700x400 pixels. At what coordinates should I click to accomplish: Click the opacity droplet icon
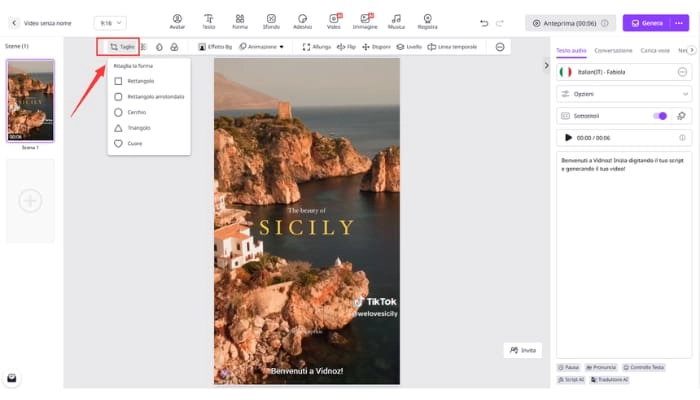(x=159, y=47)
